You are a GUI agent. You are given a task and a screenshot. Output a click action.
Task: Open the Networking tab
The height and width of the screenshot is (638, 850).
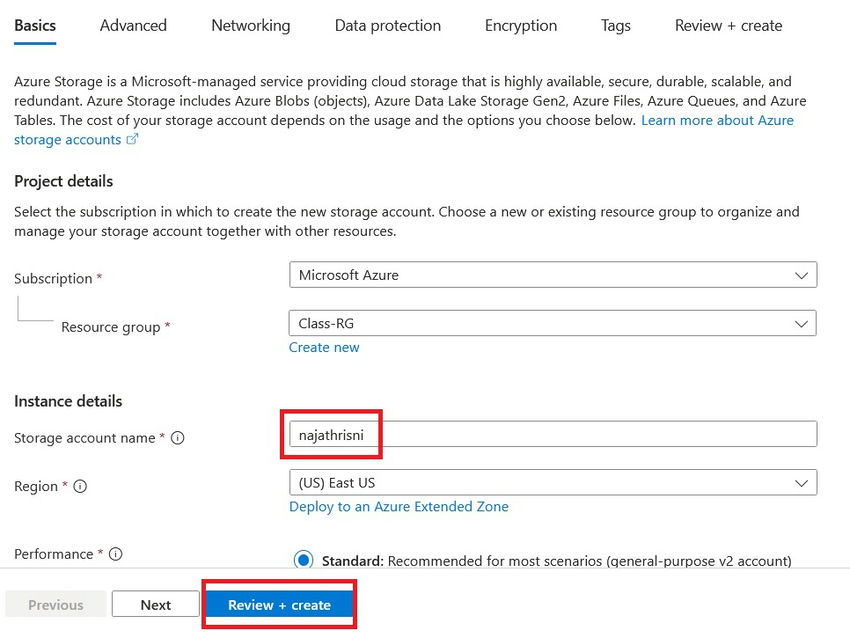(x=250, y=25)
